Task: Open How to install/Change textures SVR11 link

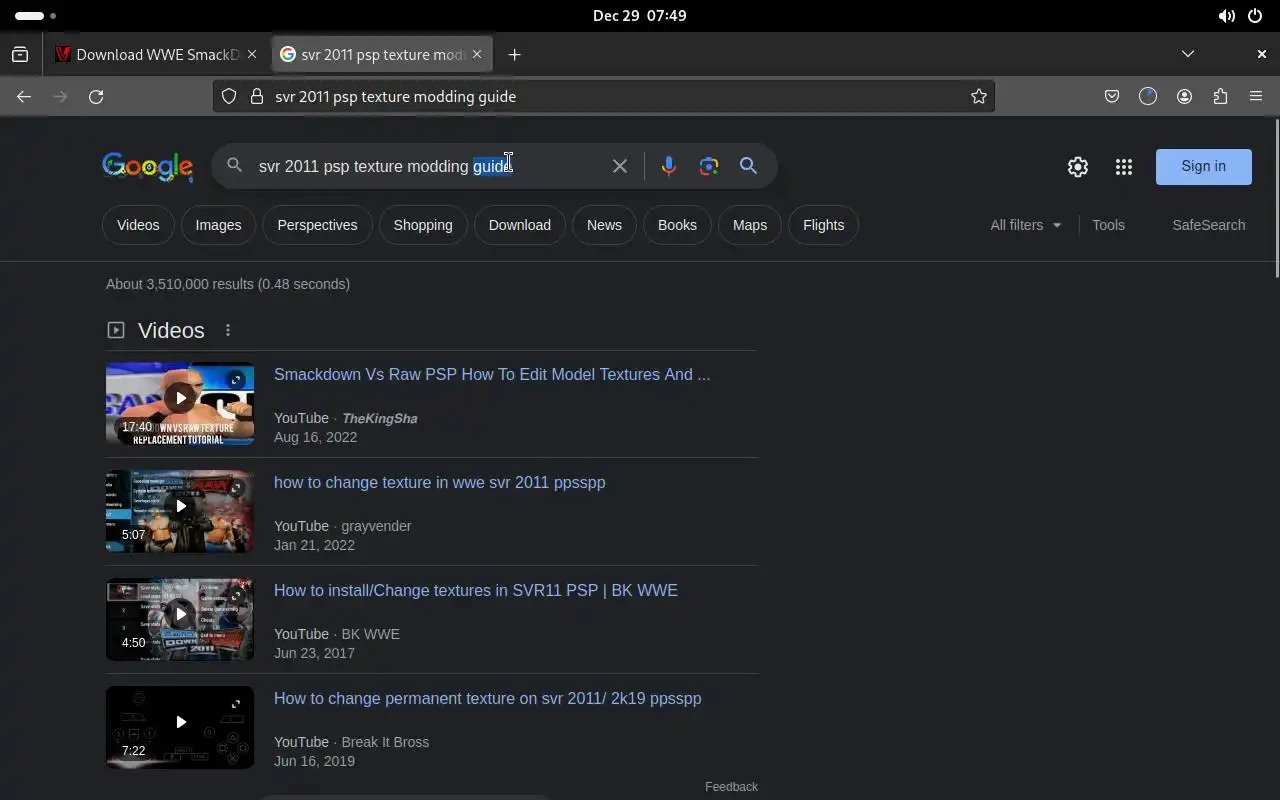Action: click(x=476, y=590)
